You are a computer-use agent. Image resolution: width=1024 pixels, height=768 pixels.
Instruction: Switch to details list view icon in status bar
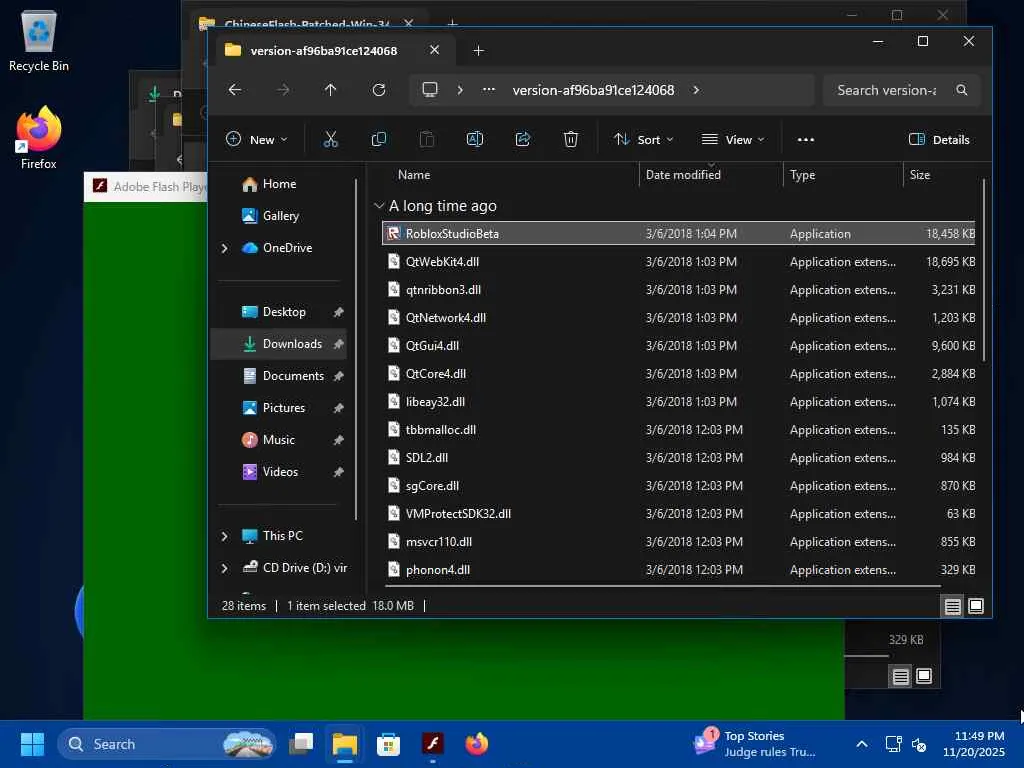[953, 606]
